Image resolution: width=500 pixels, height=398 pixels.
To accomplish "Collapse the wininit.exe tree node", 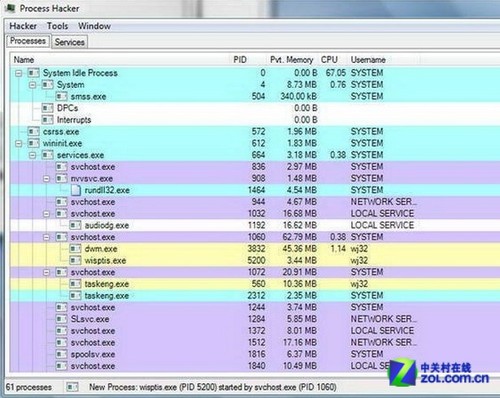I will (19, 143).
